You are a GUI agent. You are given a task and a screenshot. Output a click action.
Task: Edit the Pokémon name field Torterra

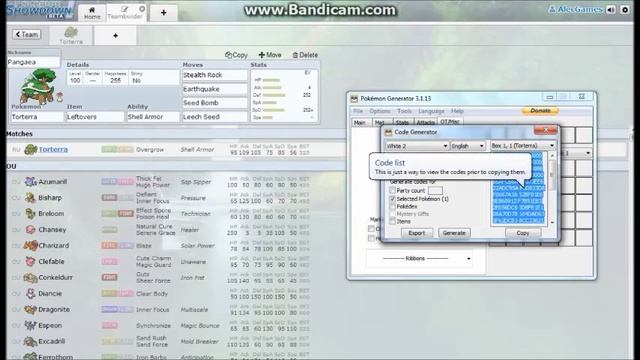tap(37, 117)
